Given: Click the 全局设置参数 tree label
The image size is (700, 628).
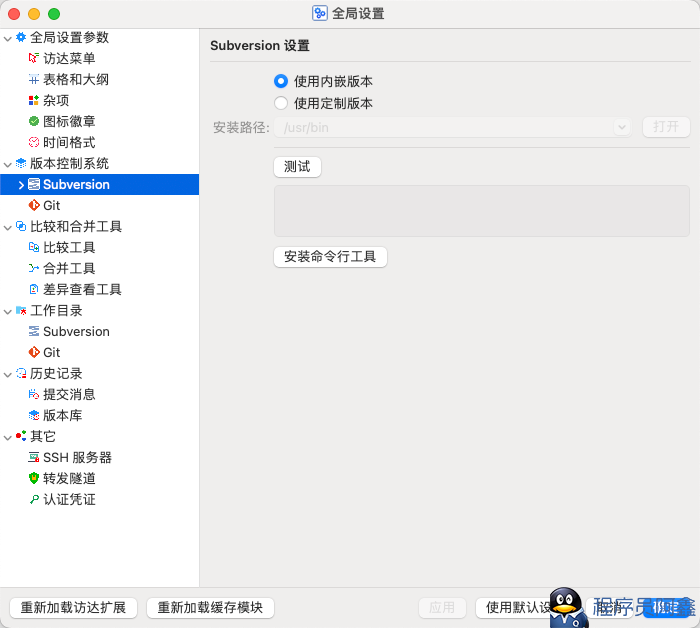Looking at the screenshot, I should (x=69, y=37).
